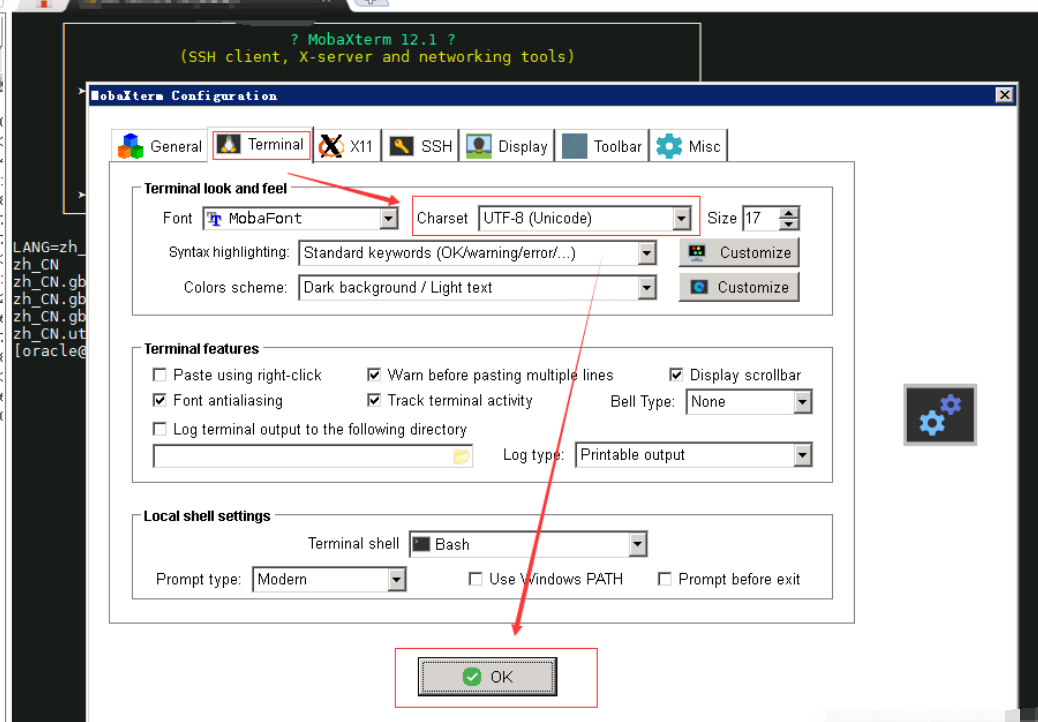Open the Bell Type dropdown
The width and height of the screenshot is (1038, 722).
pos(802,402)
